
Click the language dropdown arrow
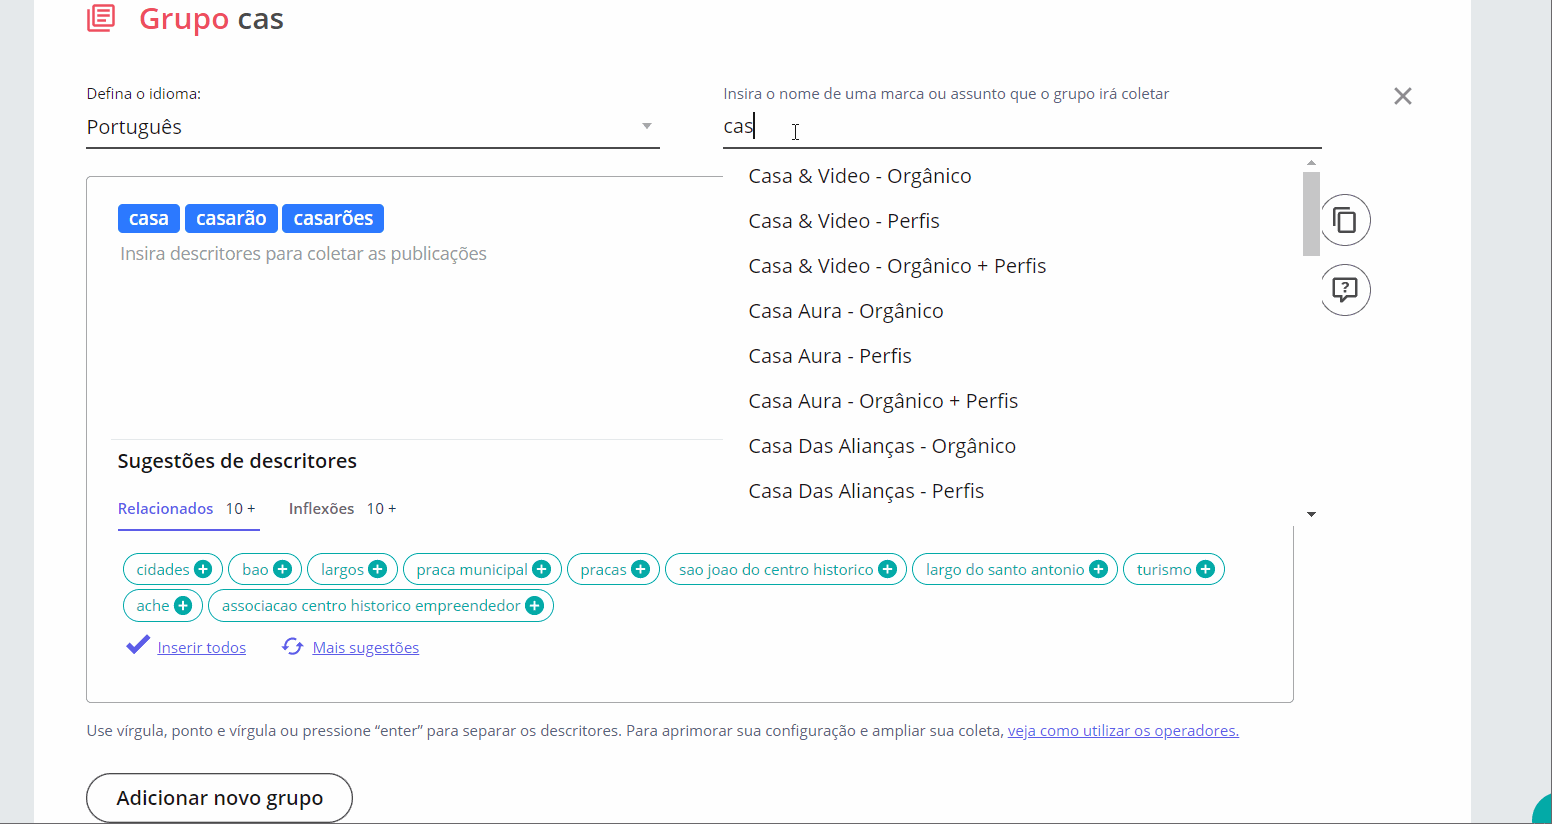[647, 126]
